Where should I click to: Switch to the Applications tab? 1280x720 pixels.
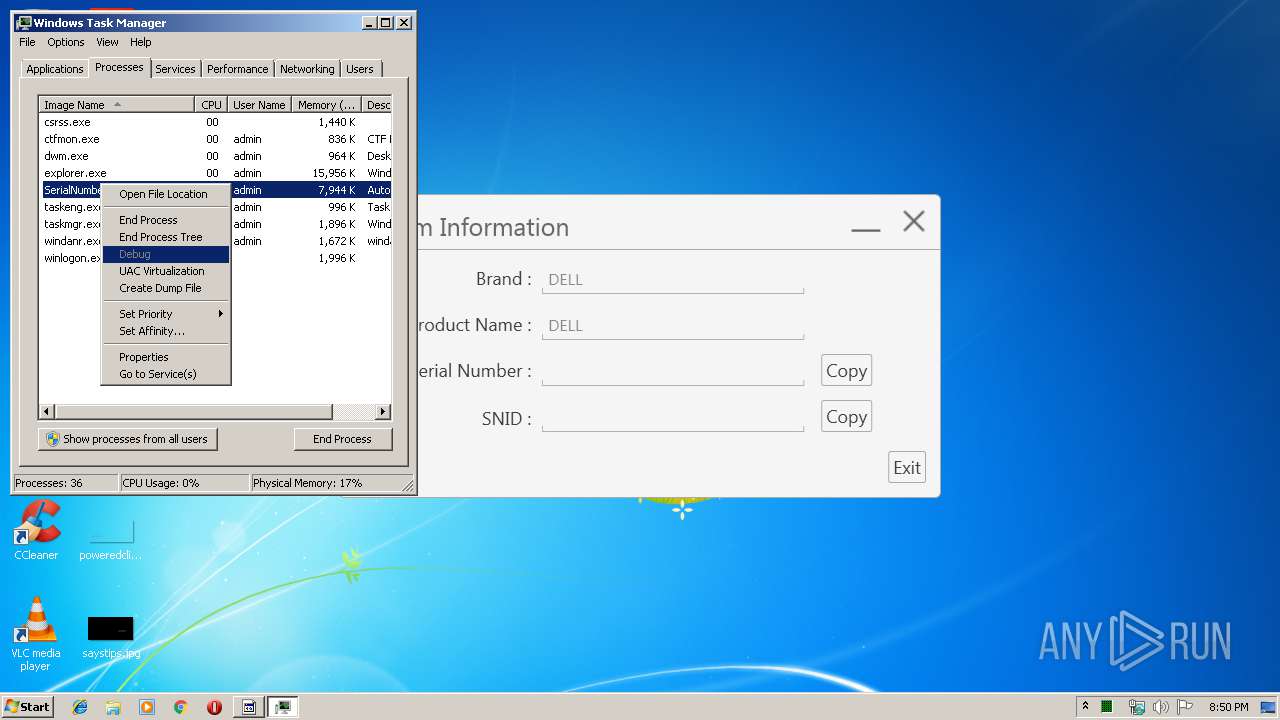tap(55, 69)
